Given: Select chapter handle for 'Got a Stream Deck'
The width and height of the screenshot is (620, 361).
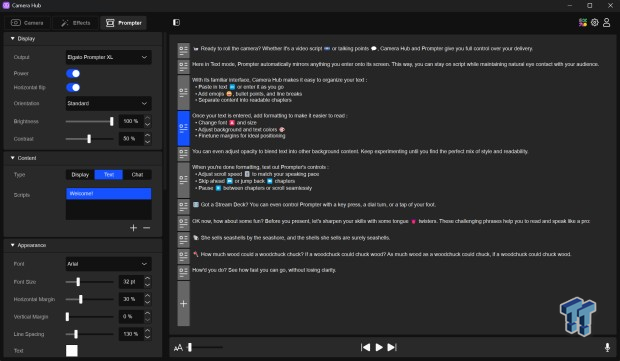Looking at the screenshot, I should tap(183, 206).
